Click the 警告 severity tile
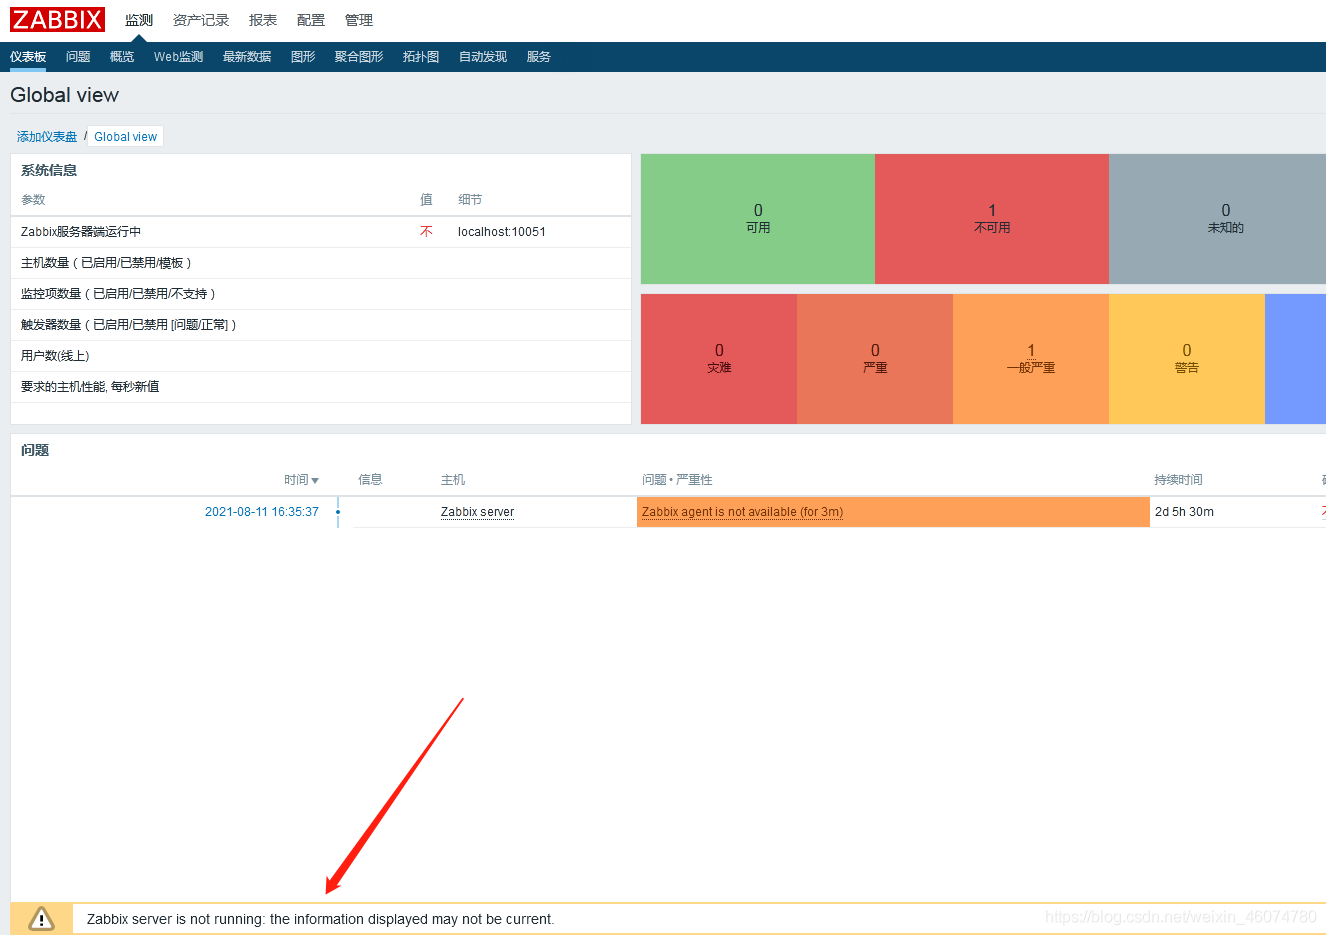Image resolution: width=1326 pixels, height=935 pixels. click(1187, 359)
